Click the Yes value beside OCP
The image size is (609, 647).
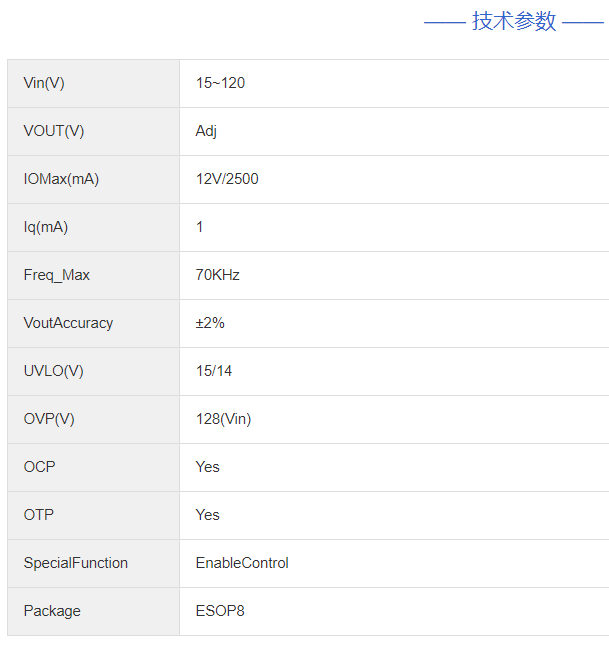pyautogui.click(x=207, y=467)
